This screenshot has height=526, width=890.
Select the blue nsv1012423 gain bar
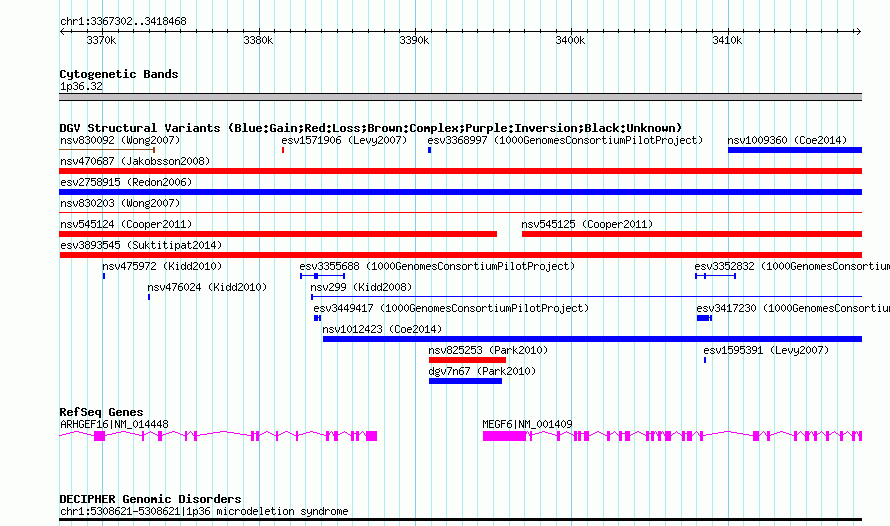(593, 339)
